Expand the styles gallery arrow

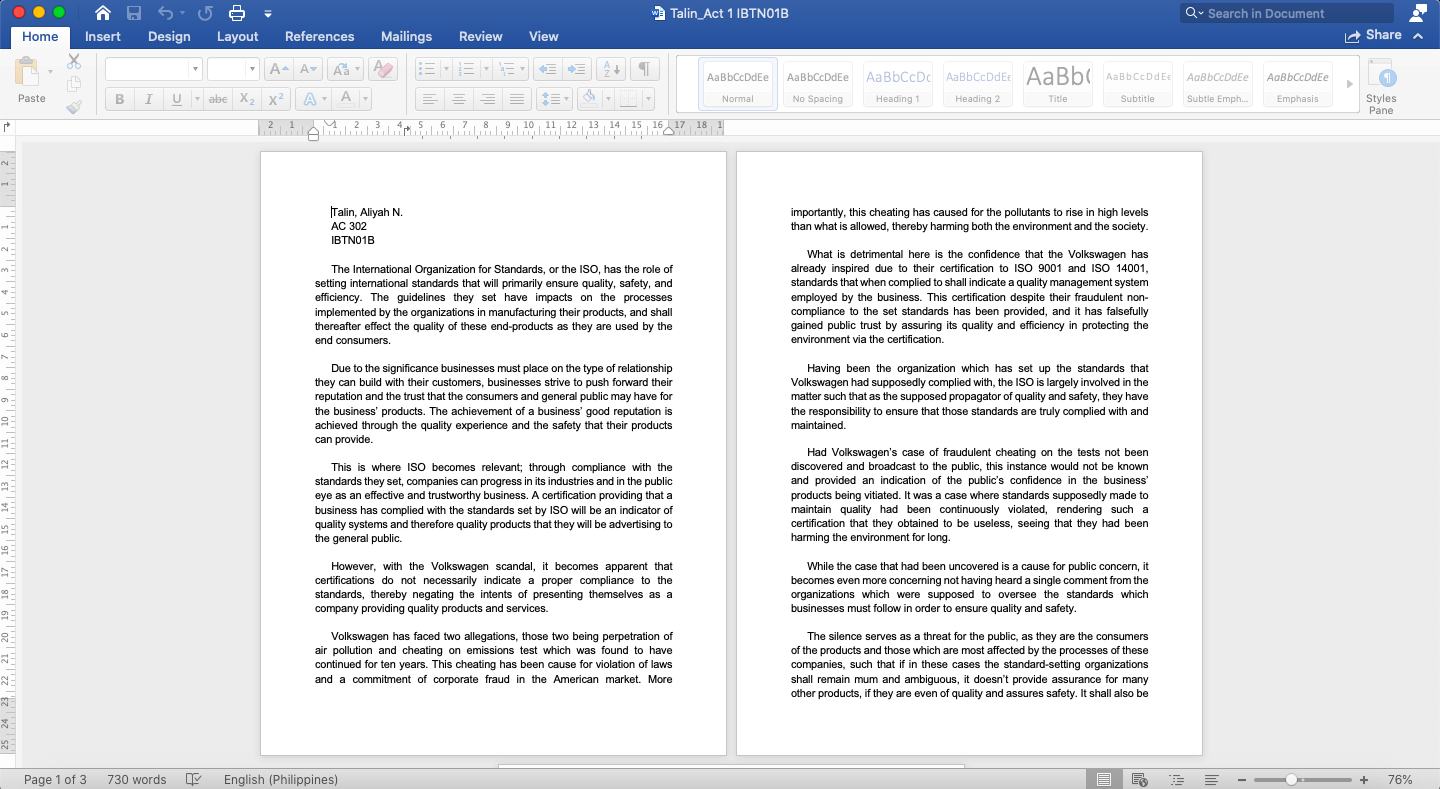[x=1349, y=84]
